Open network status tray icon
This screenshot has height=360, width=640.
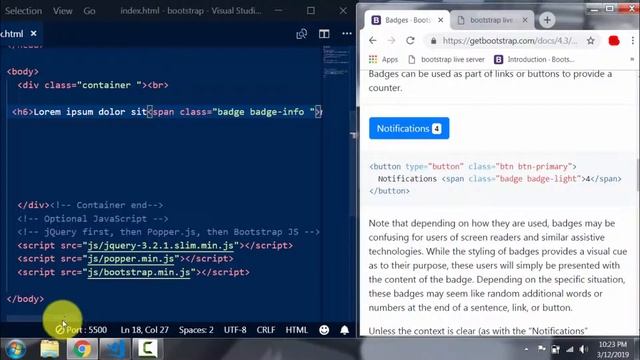[569, 349]
